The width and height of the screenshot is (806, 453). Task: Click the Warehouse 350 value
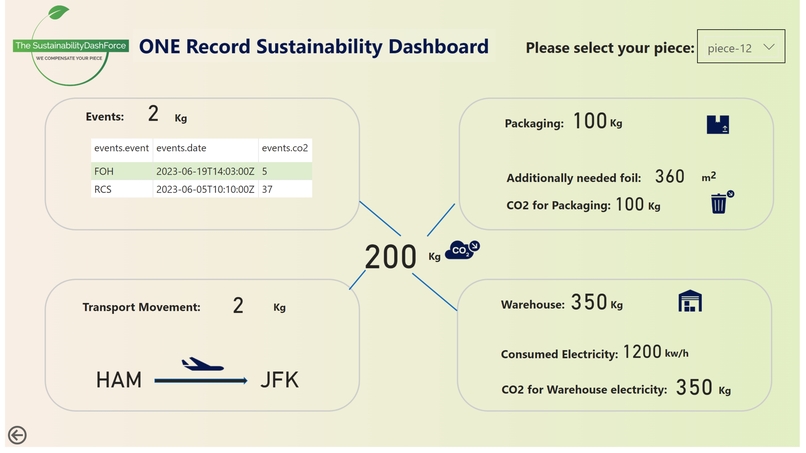click(589, 302)
